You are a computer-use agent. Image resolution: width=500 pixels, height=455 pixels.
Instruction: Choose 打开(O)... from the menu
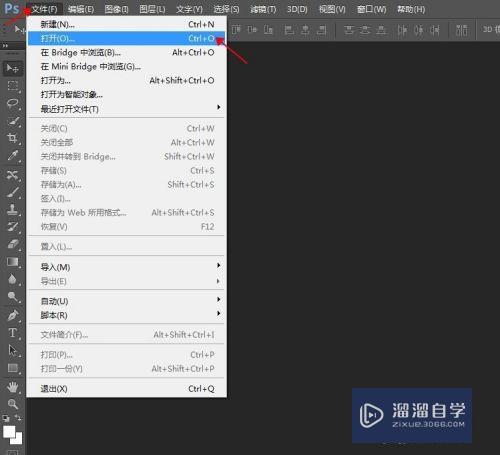click(126, 38)
